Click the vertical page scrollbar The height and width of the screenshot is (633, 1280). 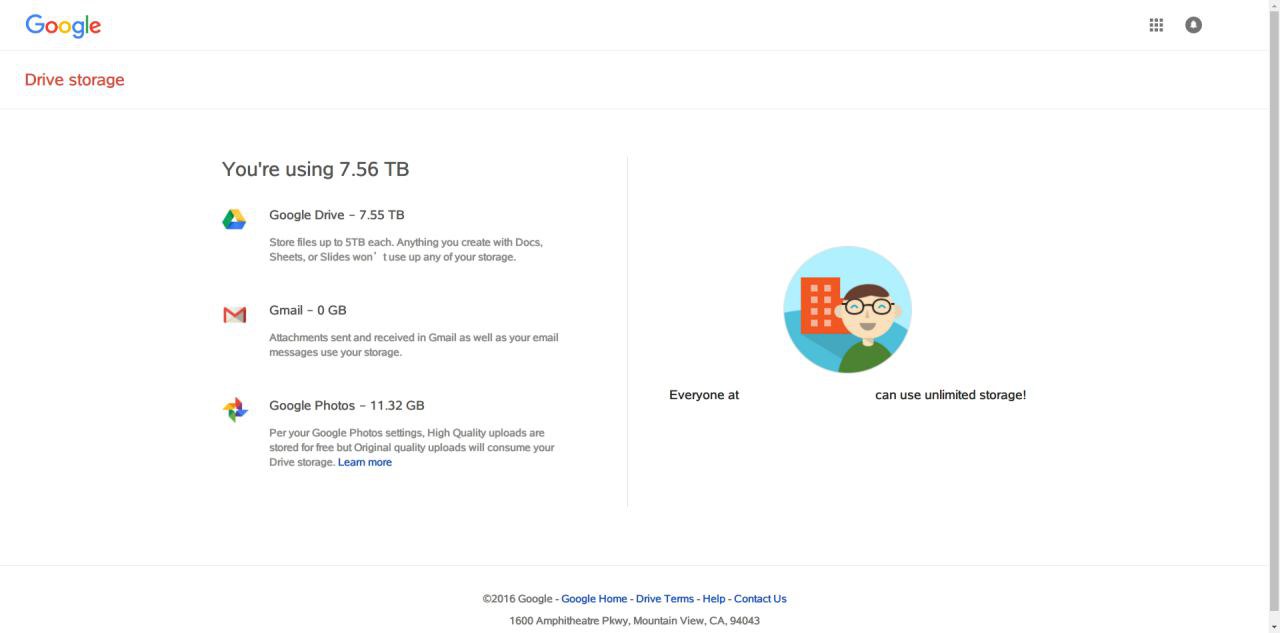coord(1274,300)
